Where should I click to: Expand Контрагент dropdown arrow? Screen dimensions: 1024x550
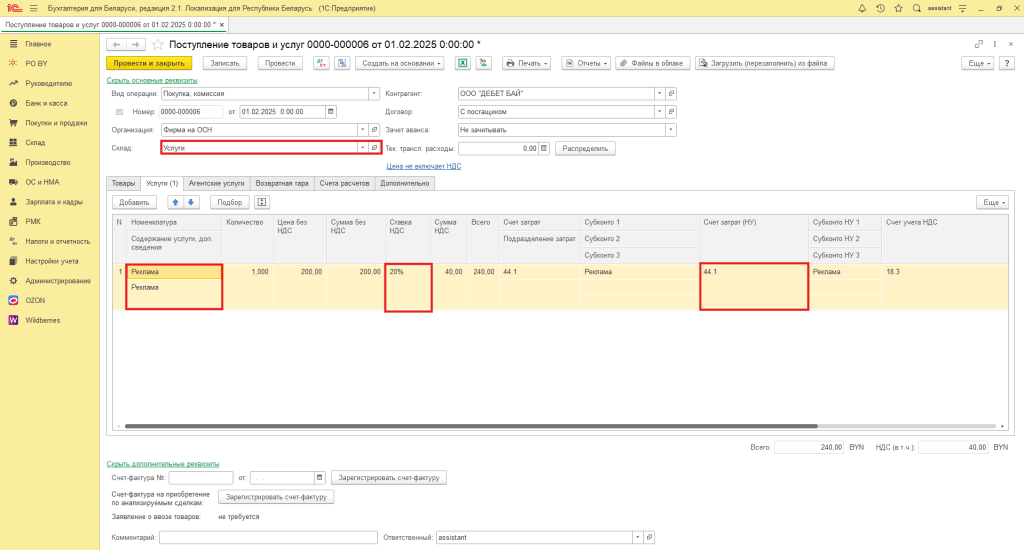(x=660, y=93)
